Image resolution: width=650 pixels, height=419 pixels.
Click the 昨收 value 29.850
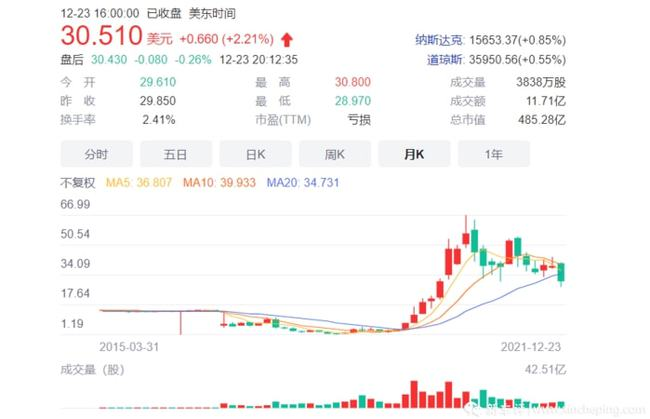coord(158,101)
